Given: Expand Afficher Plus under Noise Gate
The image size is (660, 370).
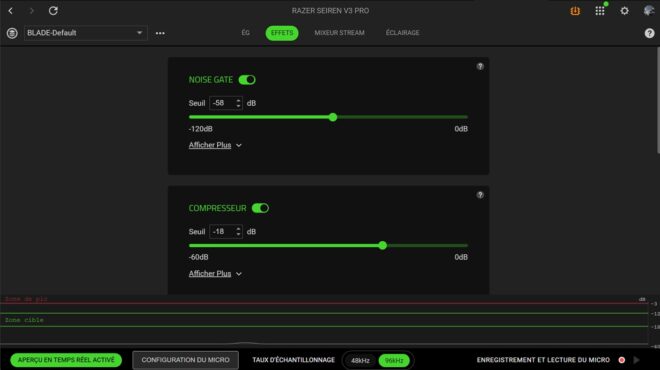Looking at the screenshot, I should [215, 145].
